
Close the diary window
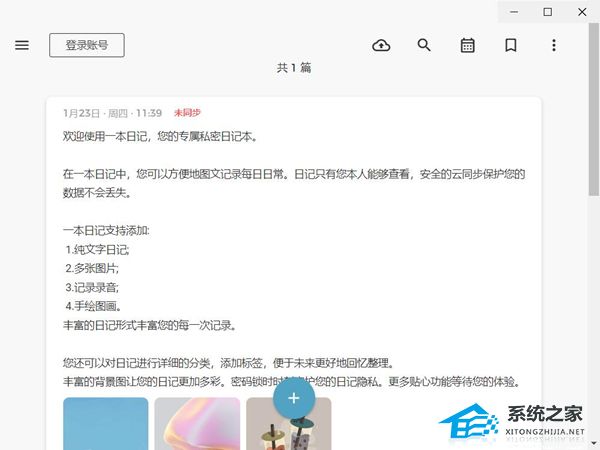click(x=582, y=12)
